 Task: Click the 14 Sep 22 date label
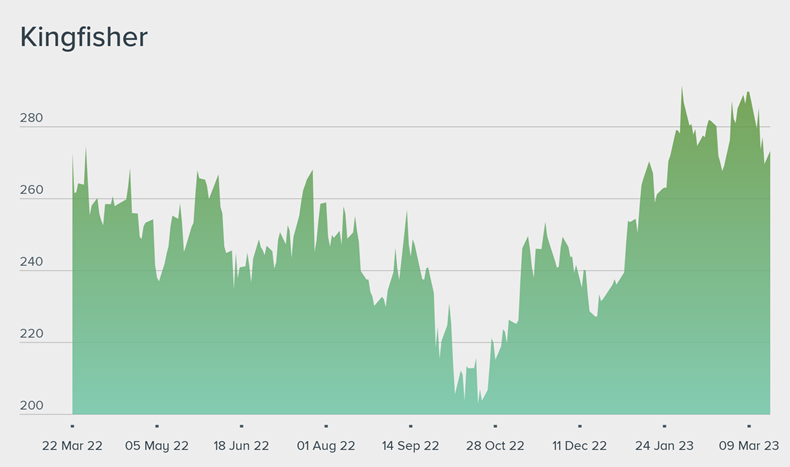(410, 446)
